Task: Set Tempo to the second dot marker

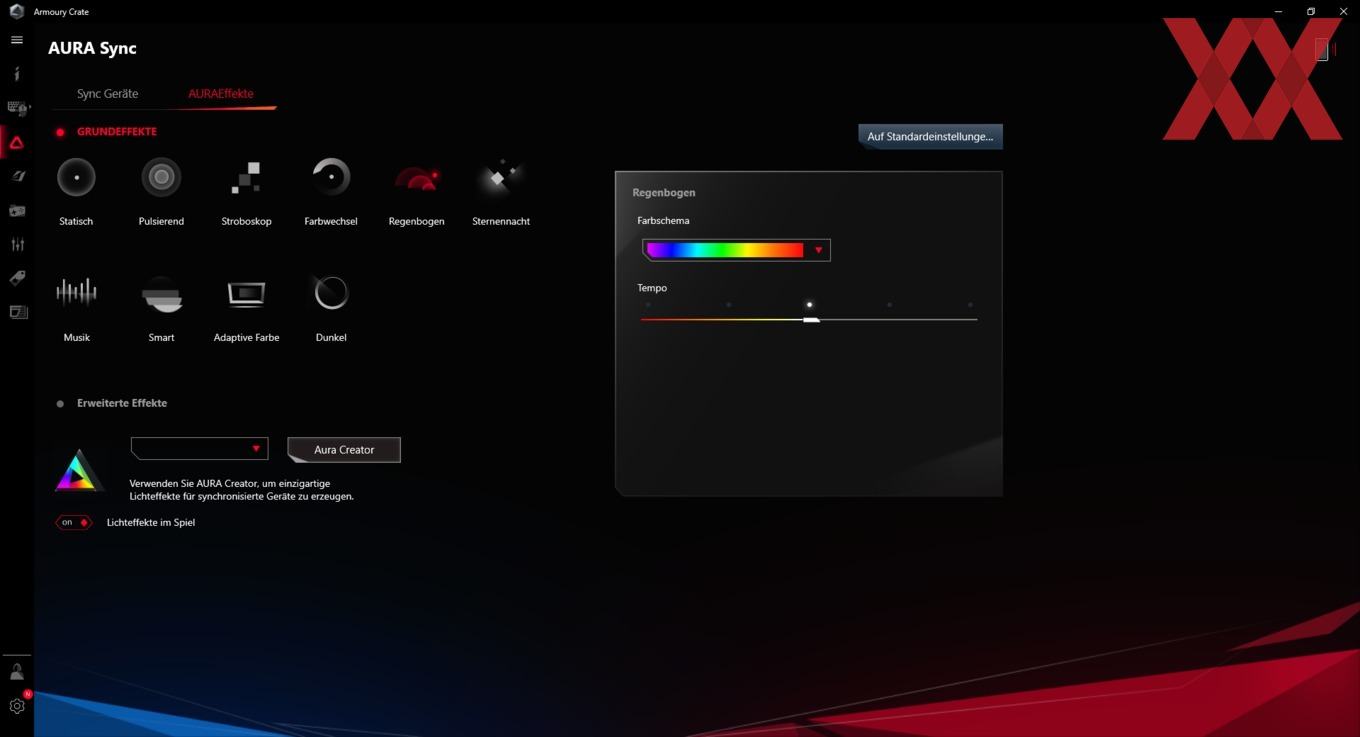Action: tap(728, 305)
